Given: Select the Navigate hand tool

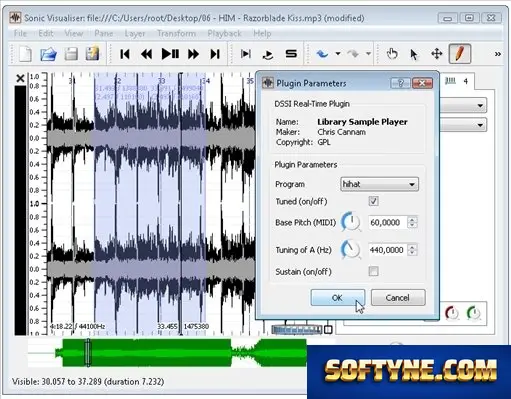Looking at the screenshot, I should tap(392, 54).
